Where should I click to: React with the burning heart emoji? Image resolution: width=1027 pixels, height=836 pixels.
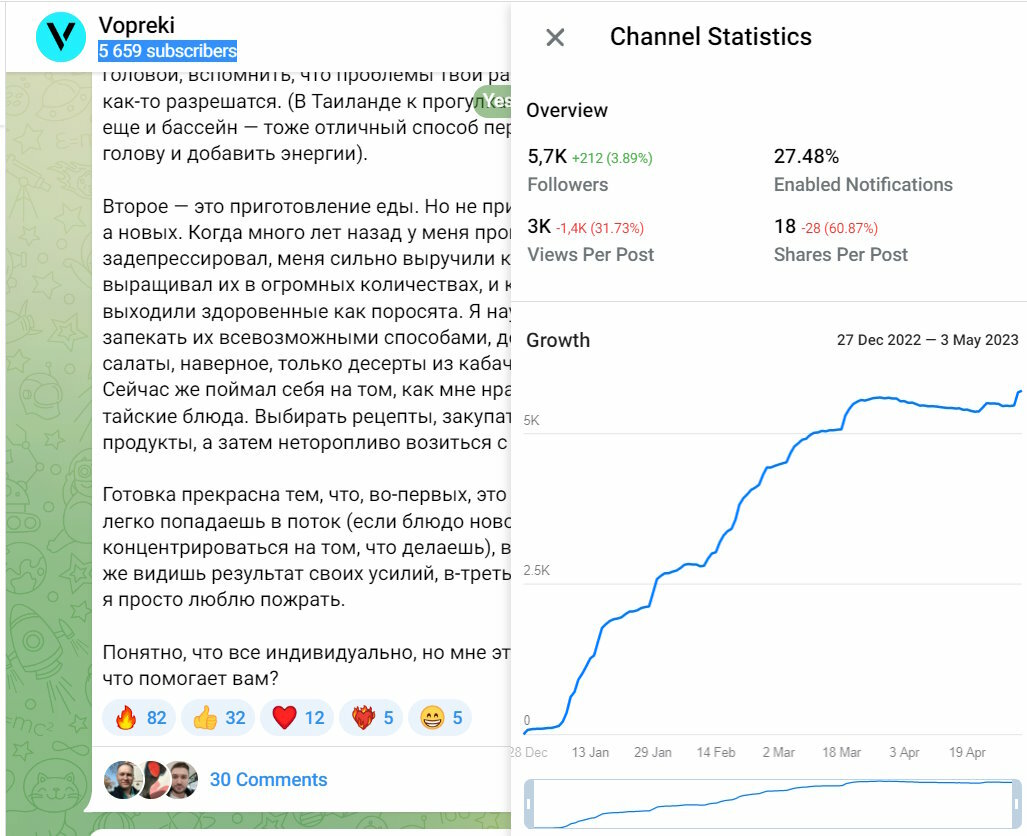coord(372,718)
